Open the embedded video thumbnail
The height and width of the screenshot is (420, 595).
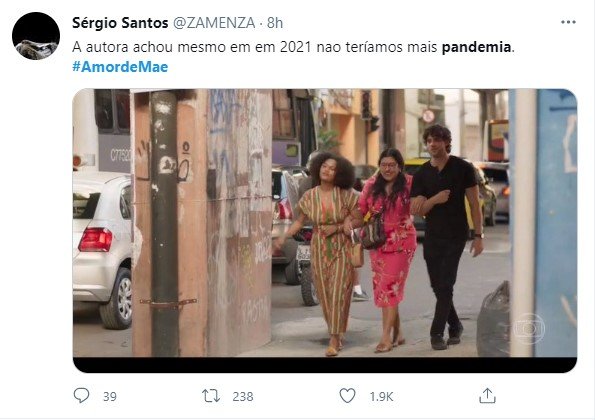325,231
